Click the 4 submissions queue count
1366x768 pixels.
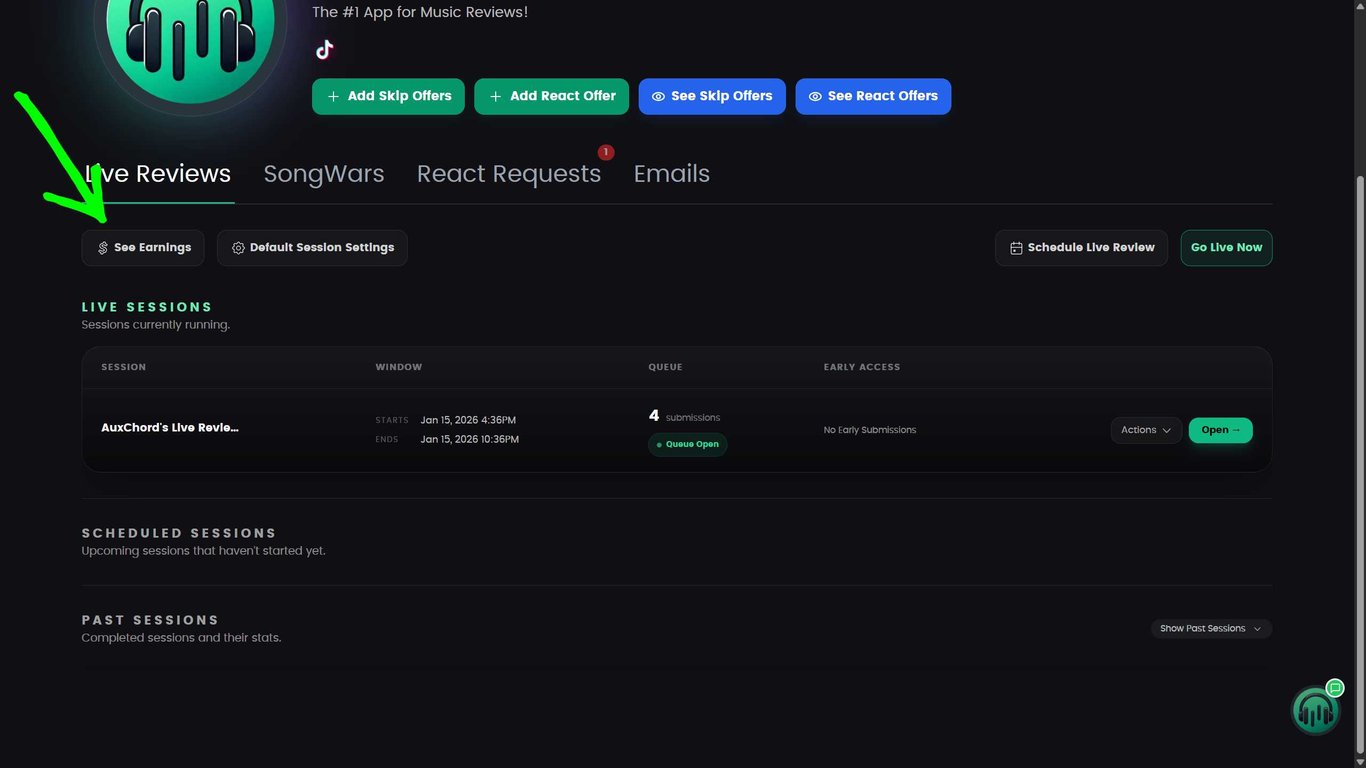click(684, 416)
